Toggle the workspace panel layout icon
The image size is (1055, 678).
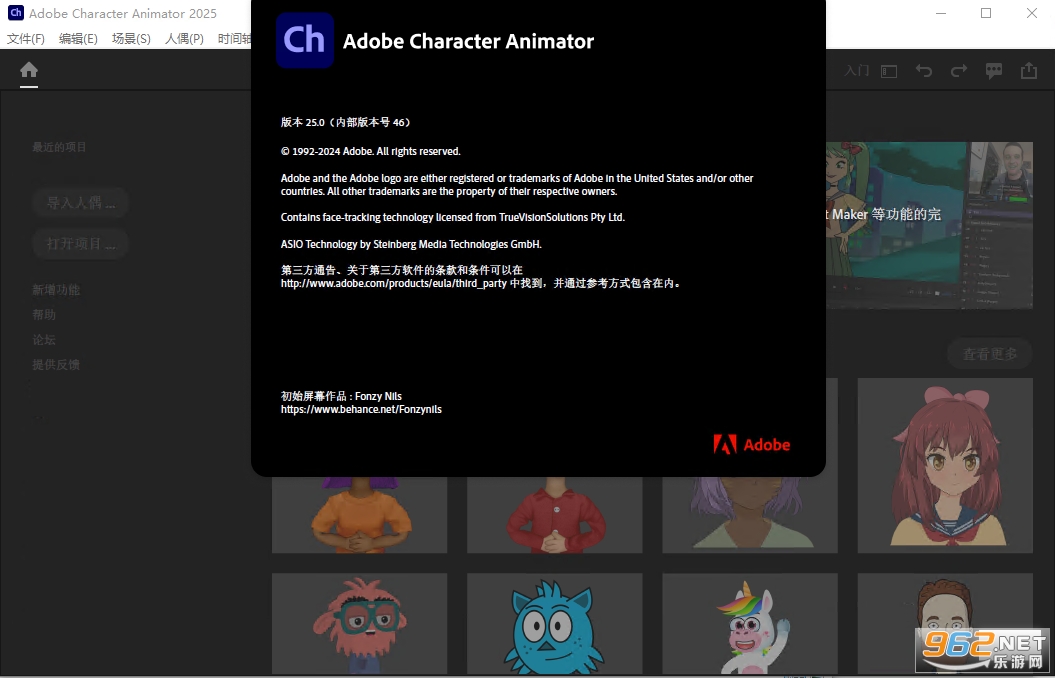[889, 71]
